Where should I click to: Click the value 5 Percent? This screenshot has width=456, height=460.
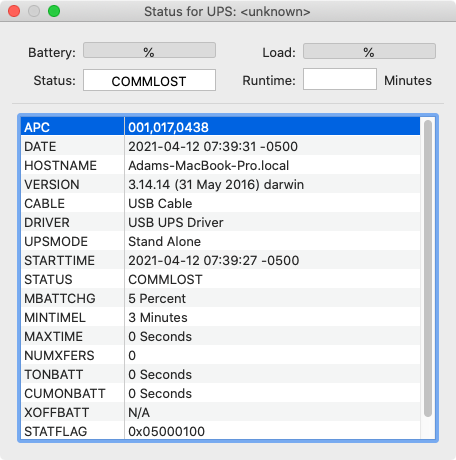157,298
